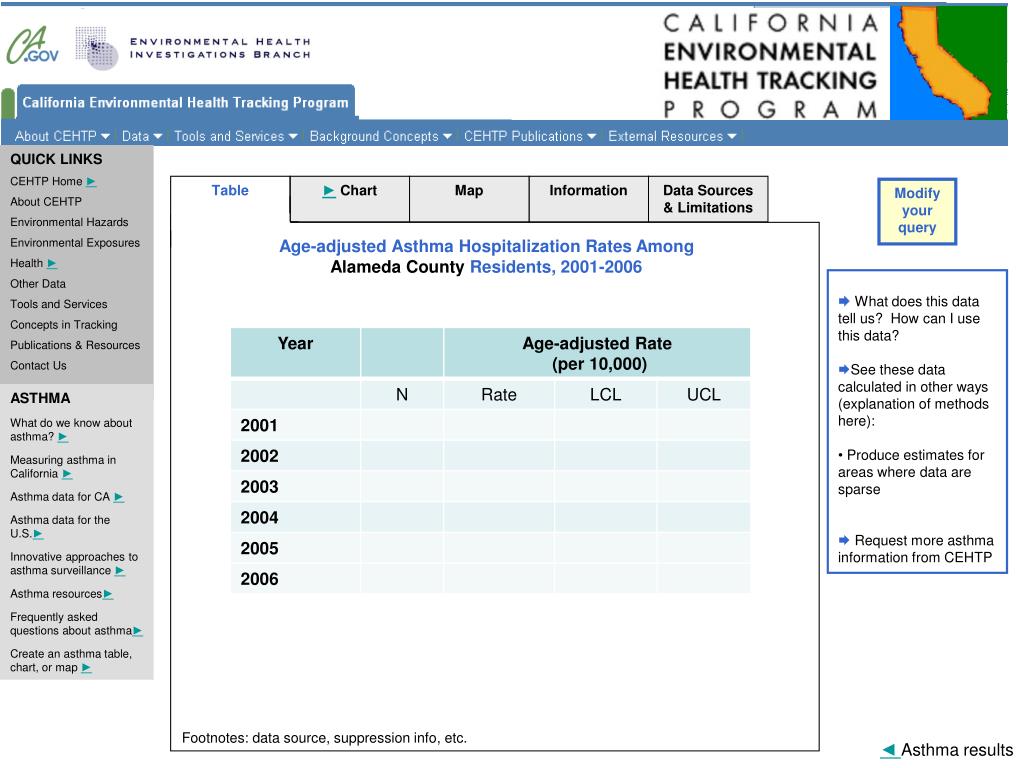Click the 2004 year row label

coord(259,518)
